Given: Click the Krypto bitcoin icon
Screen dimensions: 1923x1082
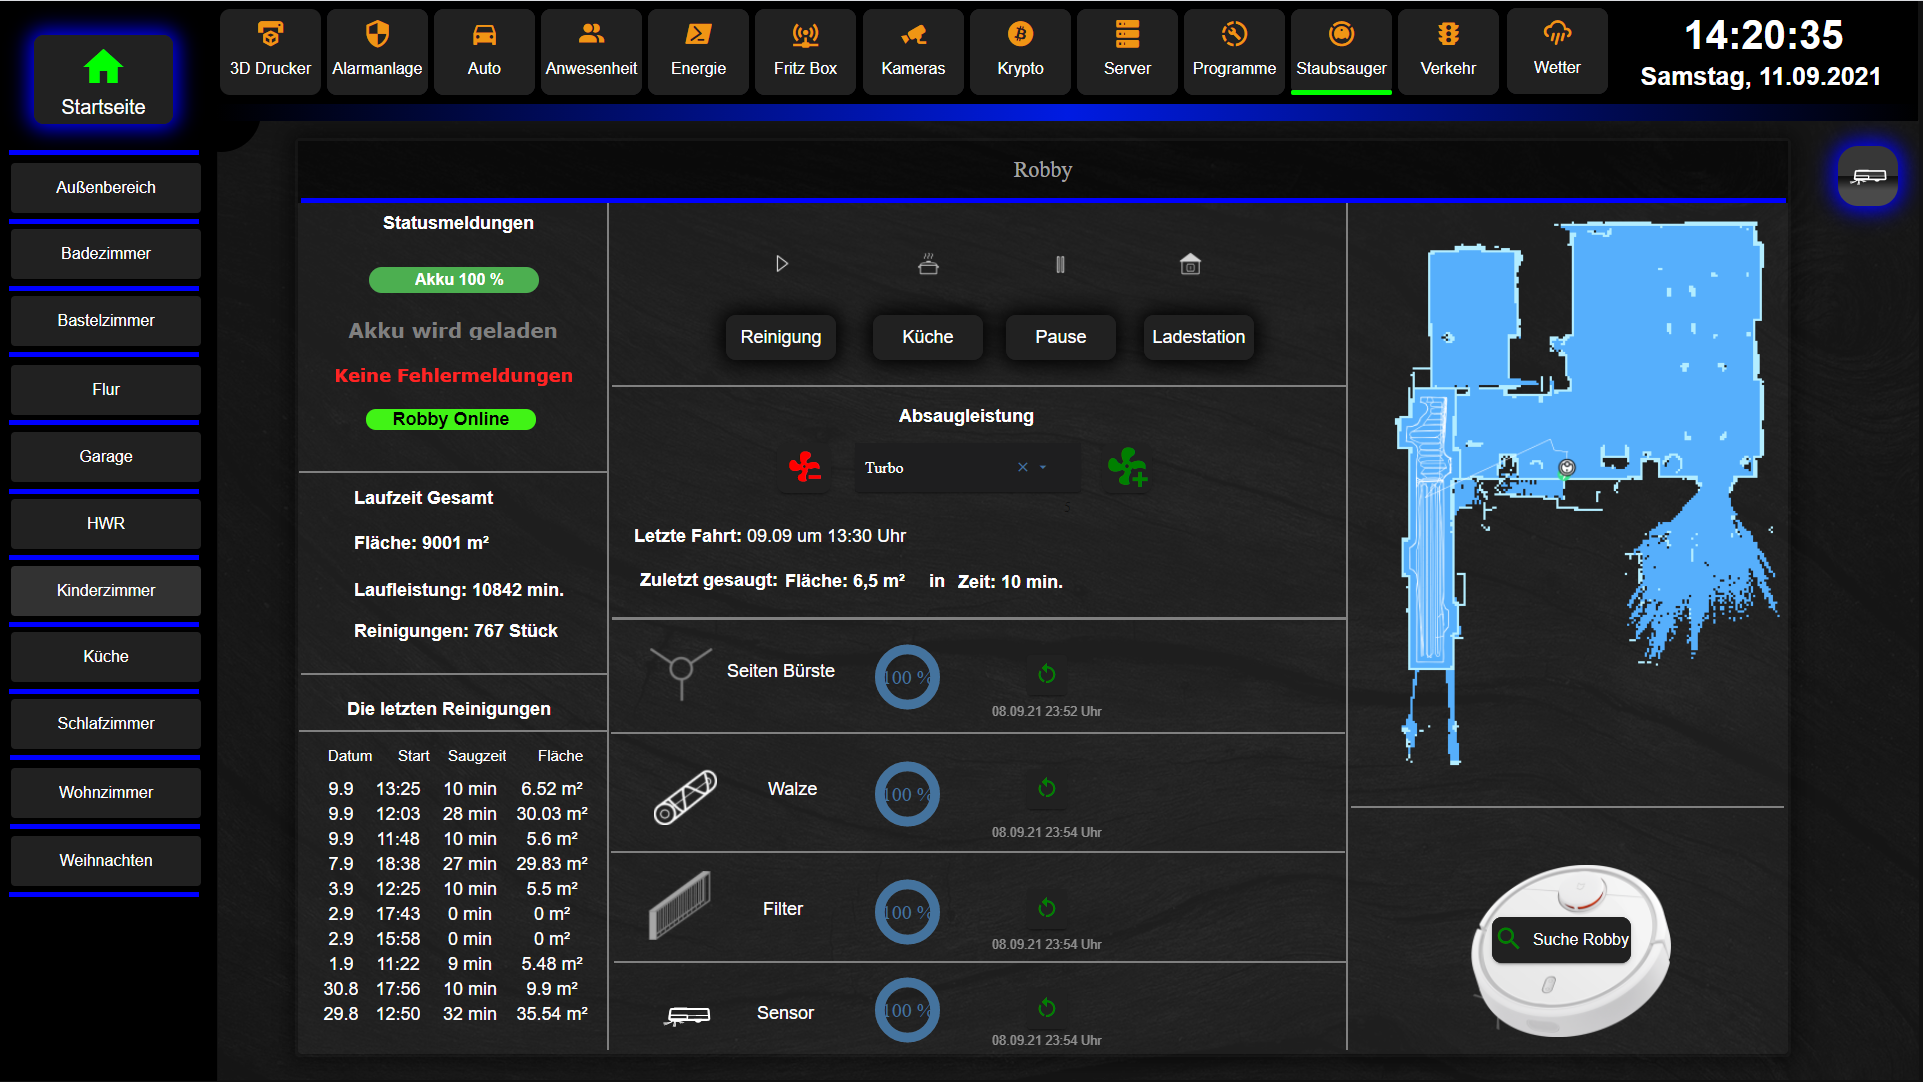Looking at the screenshot, I should point(1020,35).
